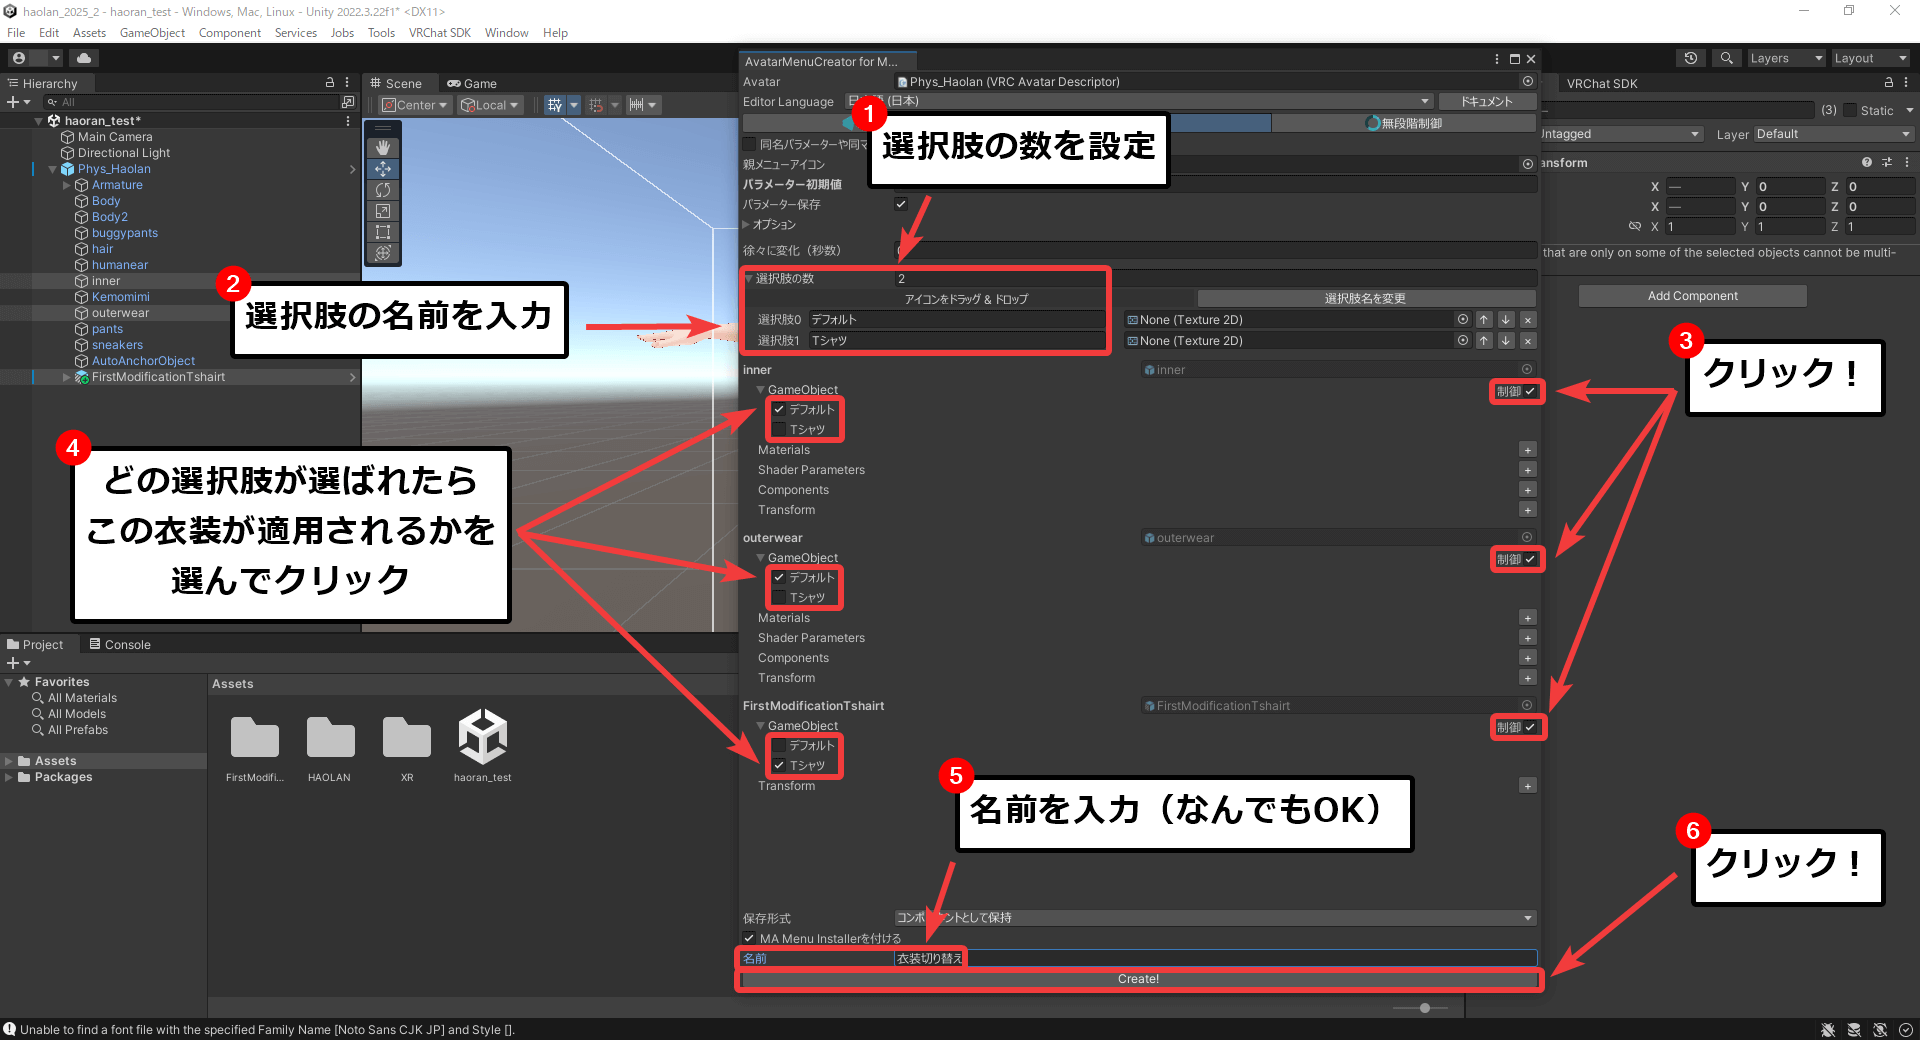The height and width of the screenshot is (1040, 1920).
Task: Click Add Component in Inspector
Action: (x=1692, y=296)
